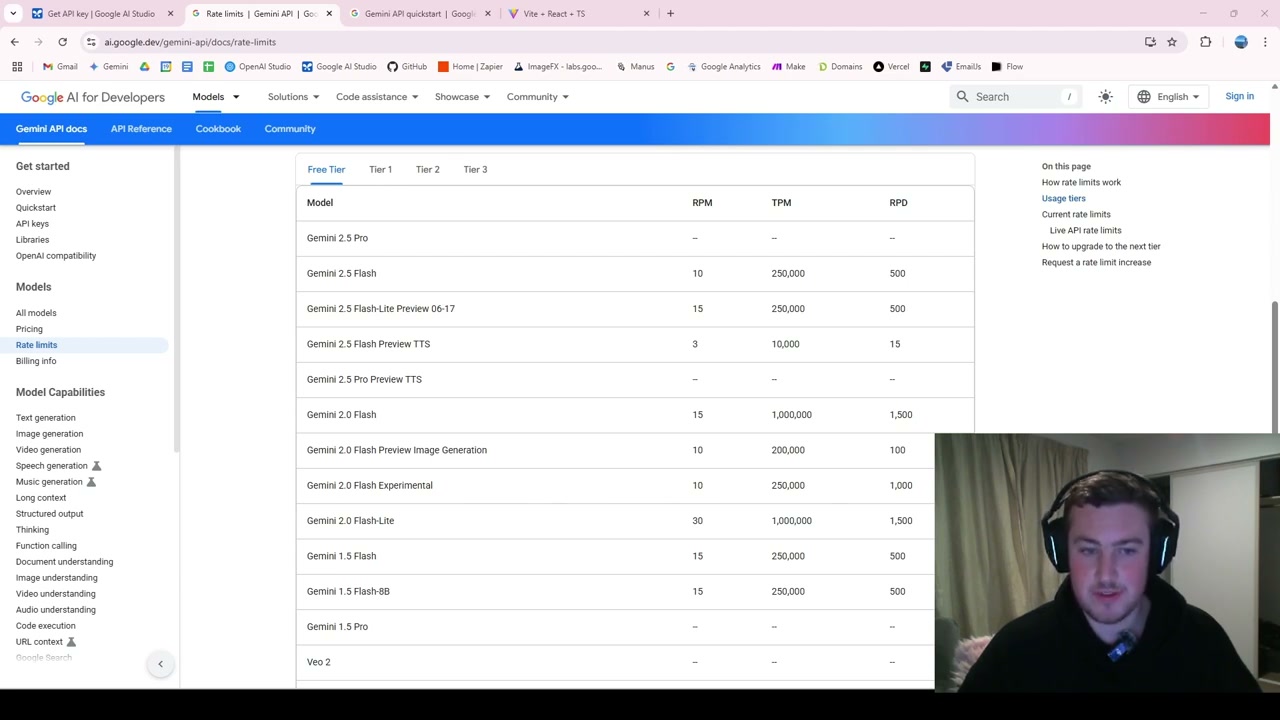Collapse the left navigation sidebar
The width and height of the screenshot is (1280, 720).
click(160, 664)
